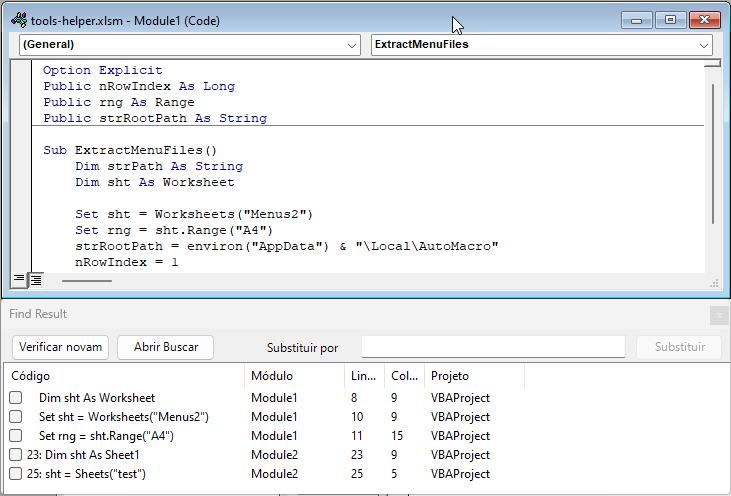Click the code window horizontal scrollbar thumb
This screenshot has width=731, height=496.
pos(87,281)
